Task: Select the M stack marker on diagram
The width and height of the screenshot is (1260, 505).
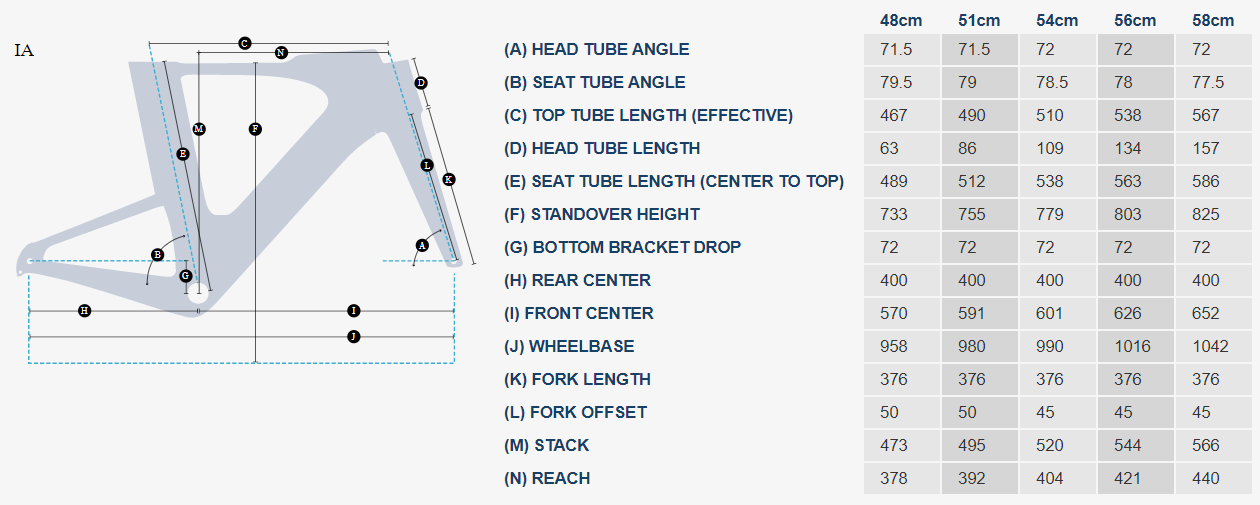Action: click(x=199, y=129)
